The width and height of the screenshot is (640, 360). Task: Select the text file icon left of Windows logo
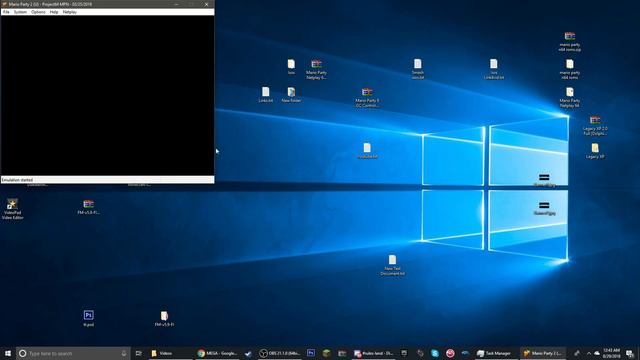(367, 151)
